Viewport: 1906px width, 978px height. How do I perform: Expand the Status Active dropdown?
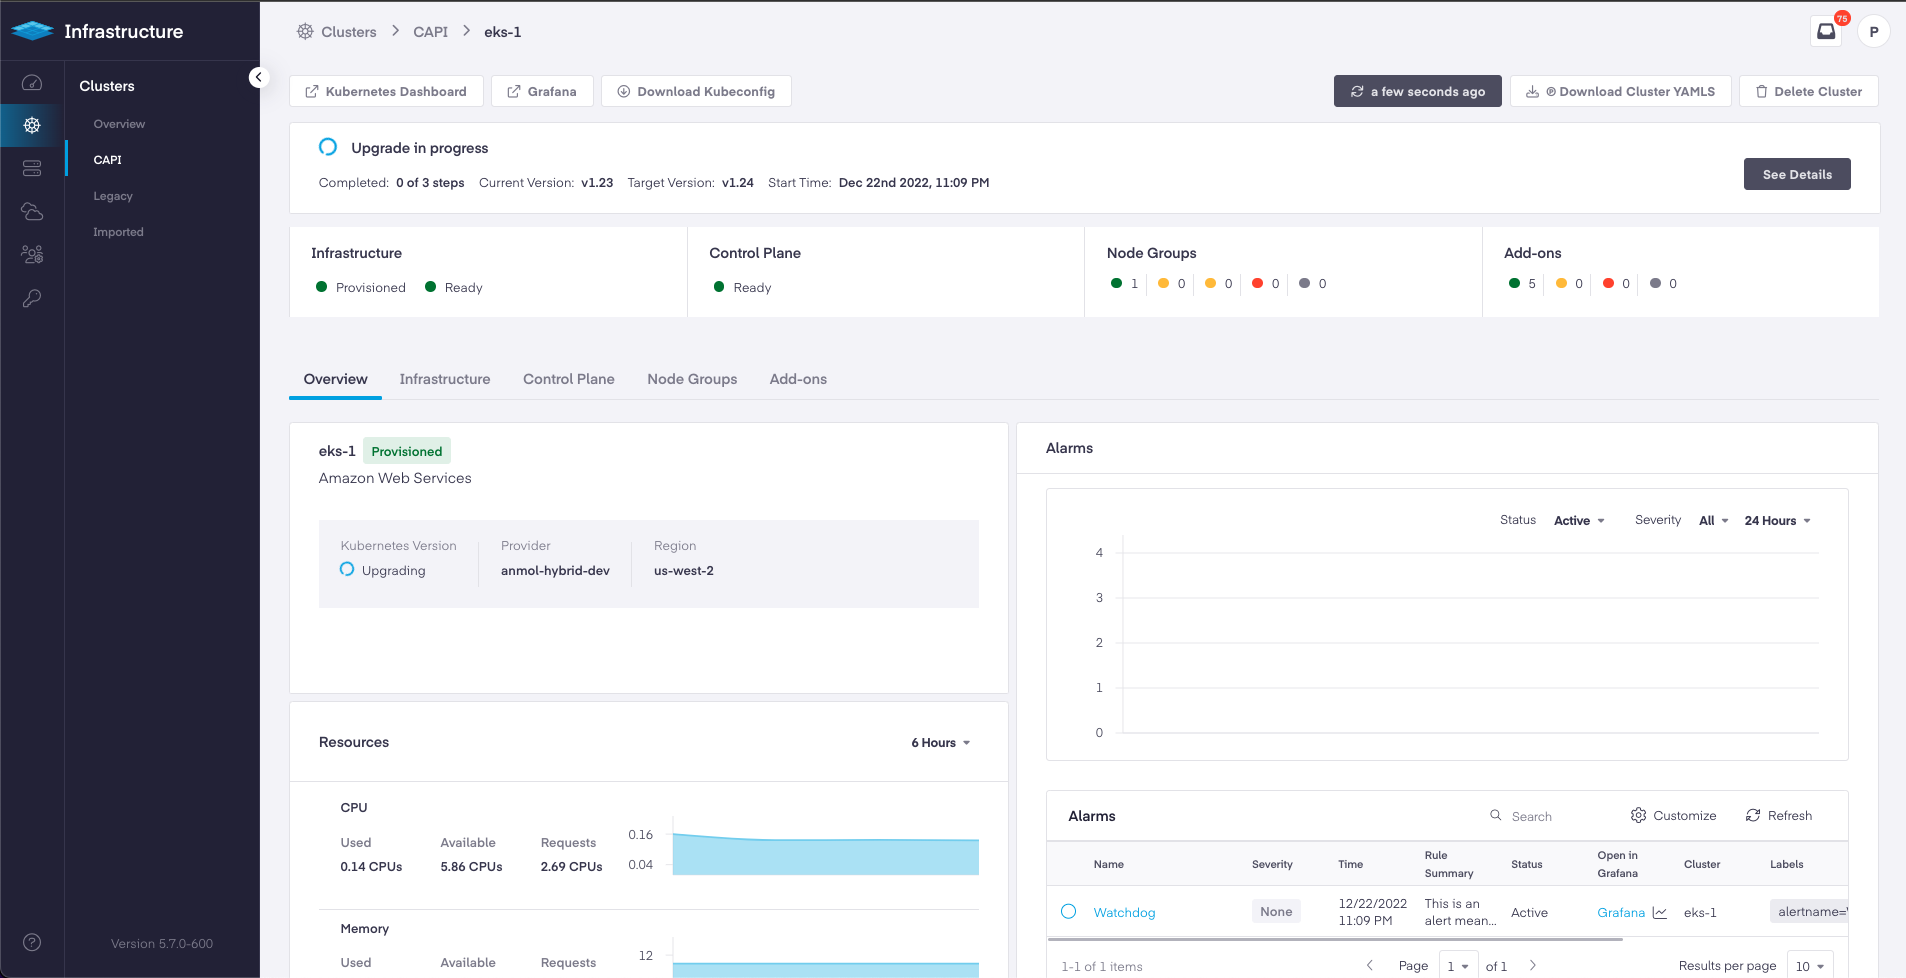click(x=1579, y=521)
